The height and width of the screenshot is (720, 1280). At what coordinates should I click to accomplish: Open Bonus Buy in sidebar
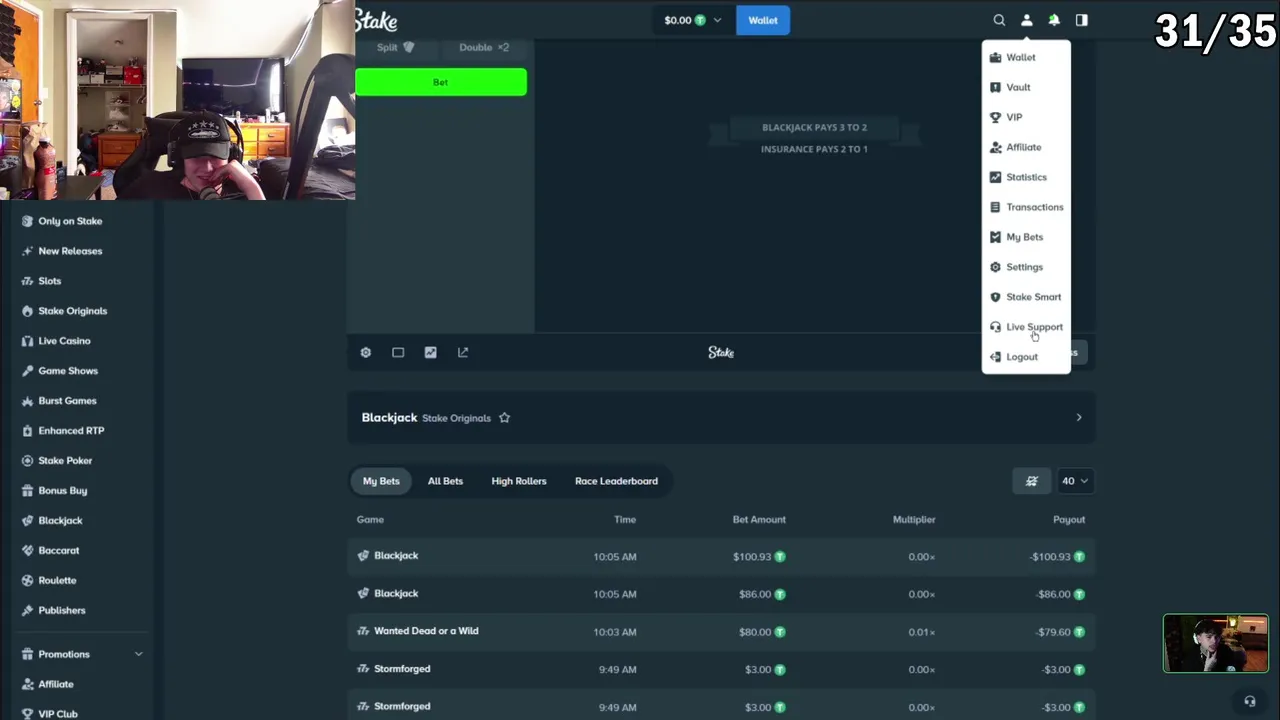click(62, 491)
